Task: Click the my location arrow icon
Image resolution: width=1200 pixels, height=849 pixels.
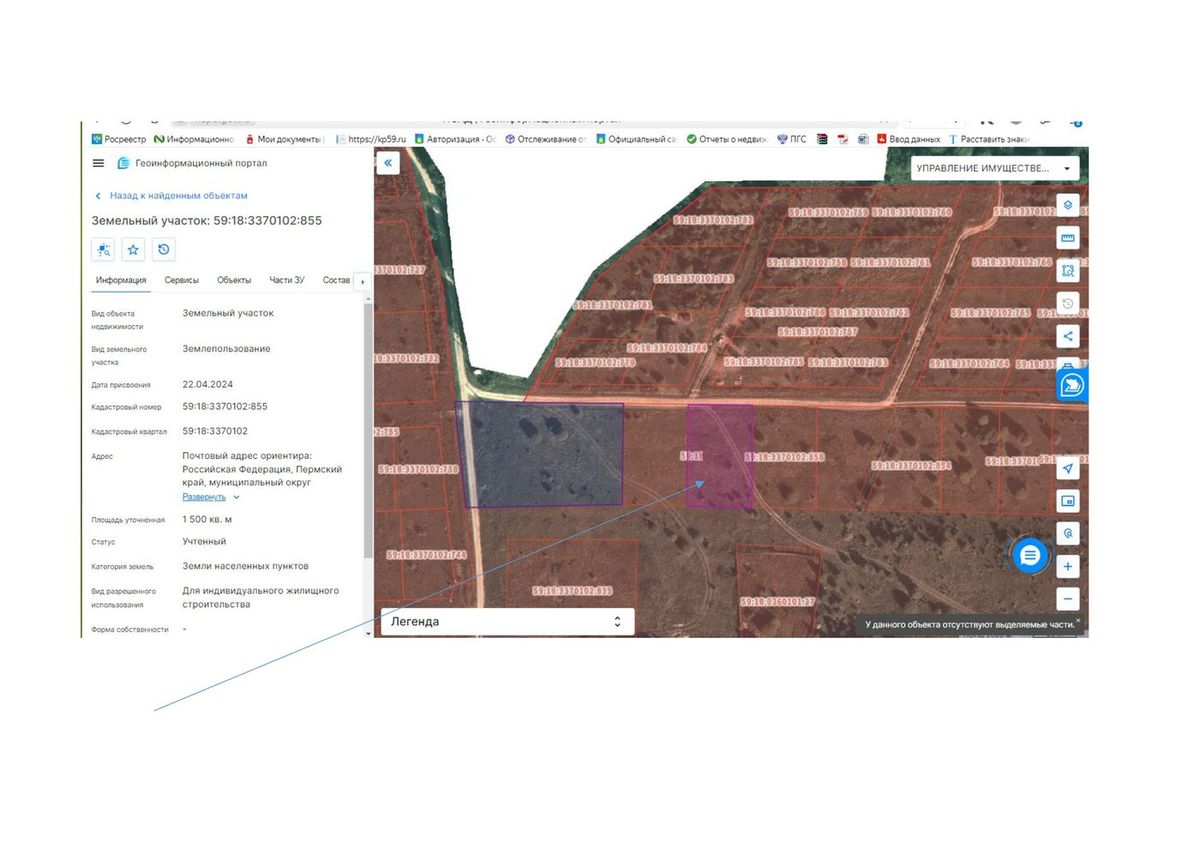Action: [x=1068, y=468]
